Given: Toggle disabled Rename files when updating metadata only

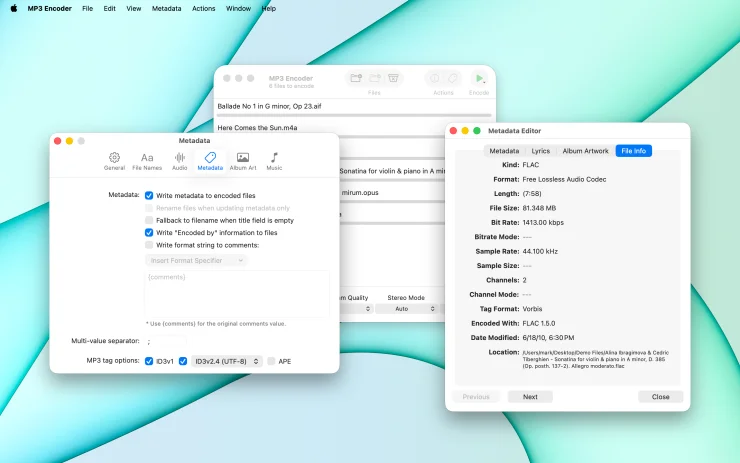Looking at the screenshot, I should [x=149, y=208].
